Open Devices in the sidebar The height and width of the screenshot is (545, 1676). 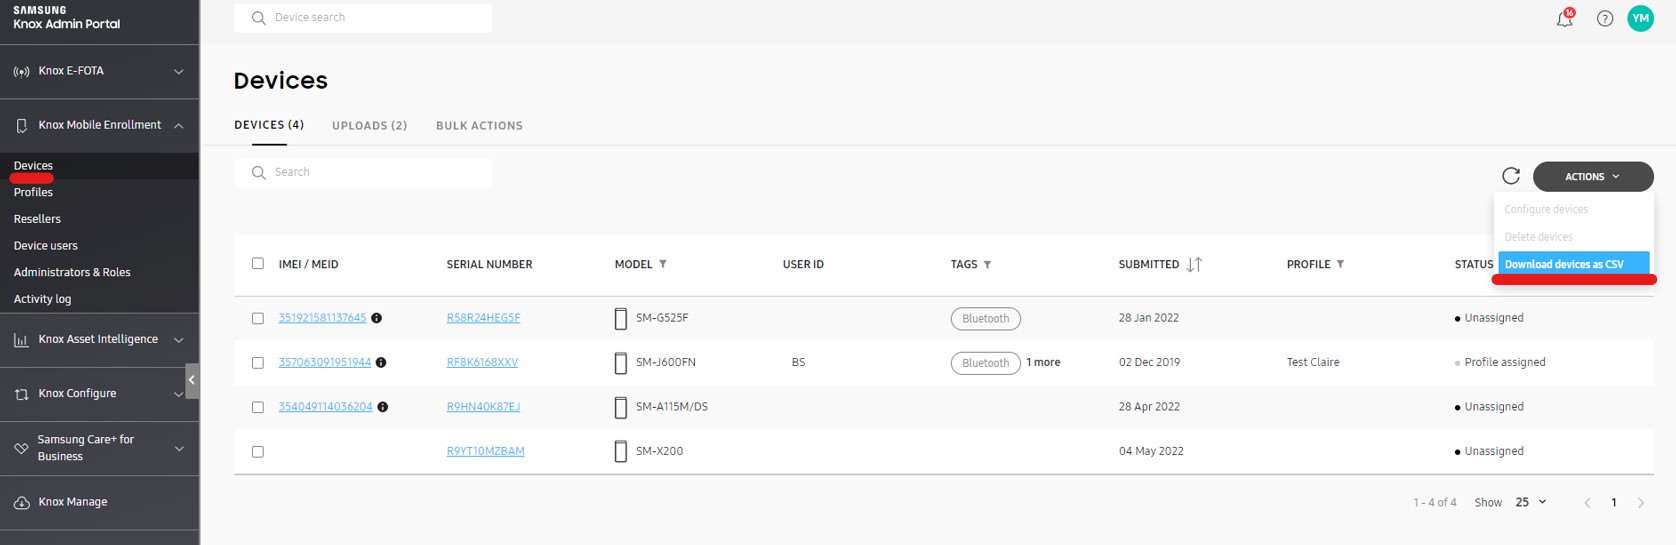[33, 166]
